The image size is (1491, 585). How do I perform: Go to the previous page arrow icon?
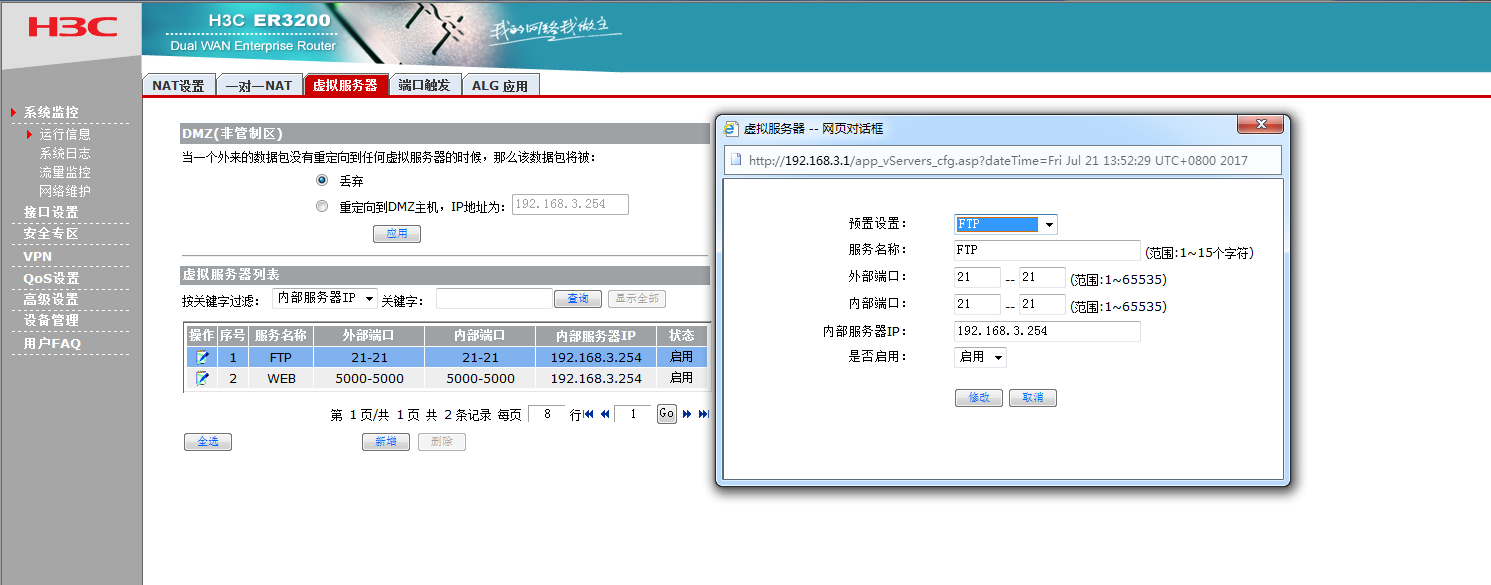coord(604,414)
